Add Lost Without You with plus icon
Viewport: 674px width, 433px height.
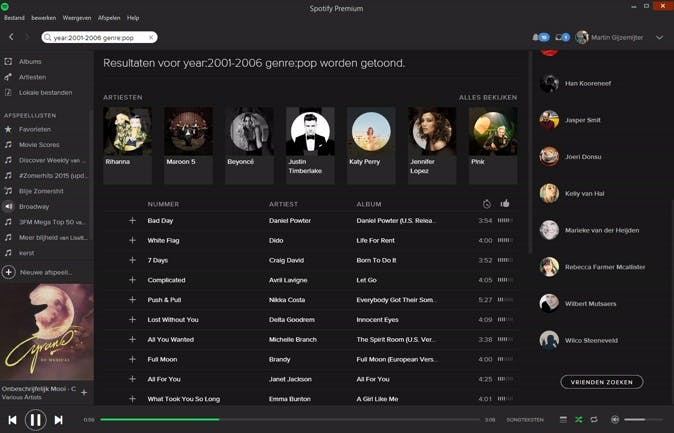pos(132,319)
